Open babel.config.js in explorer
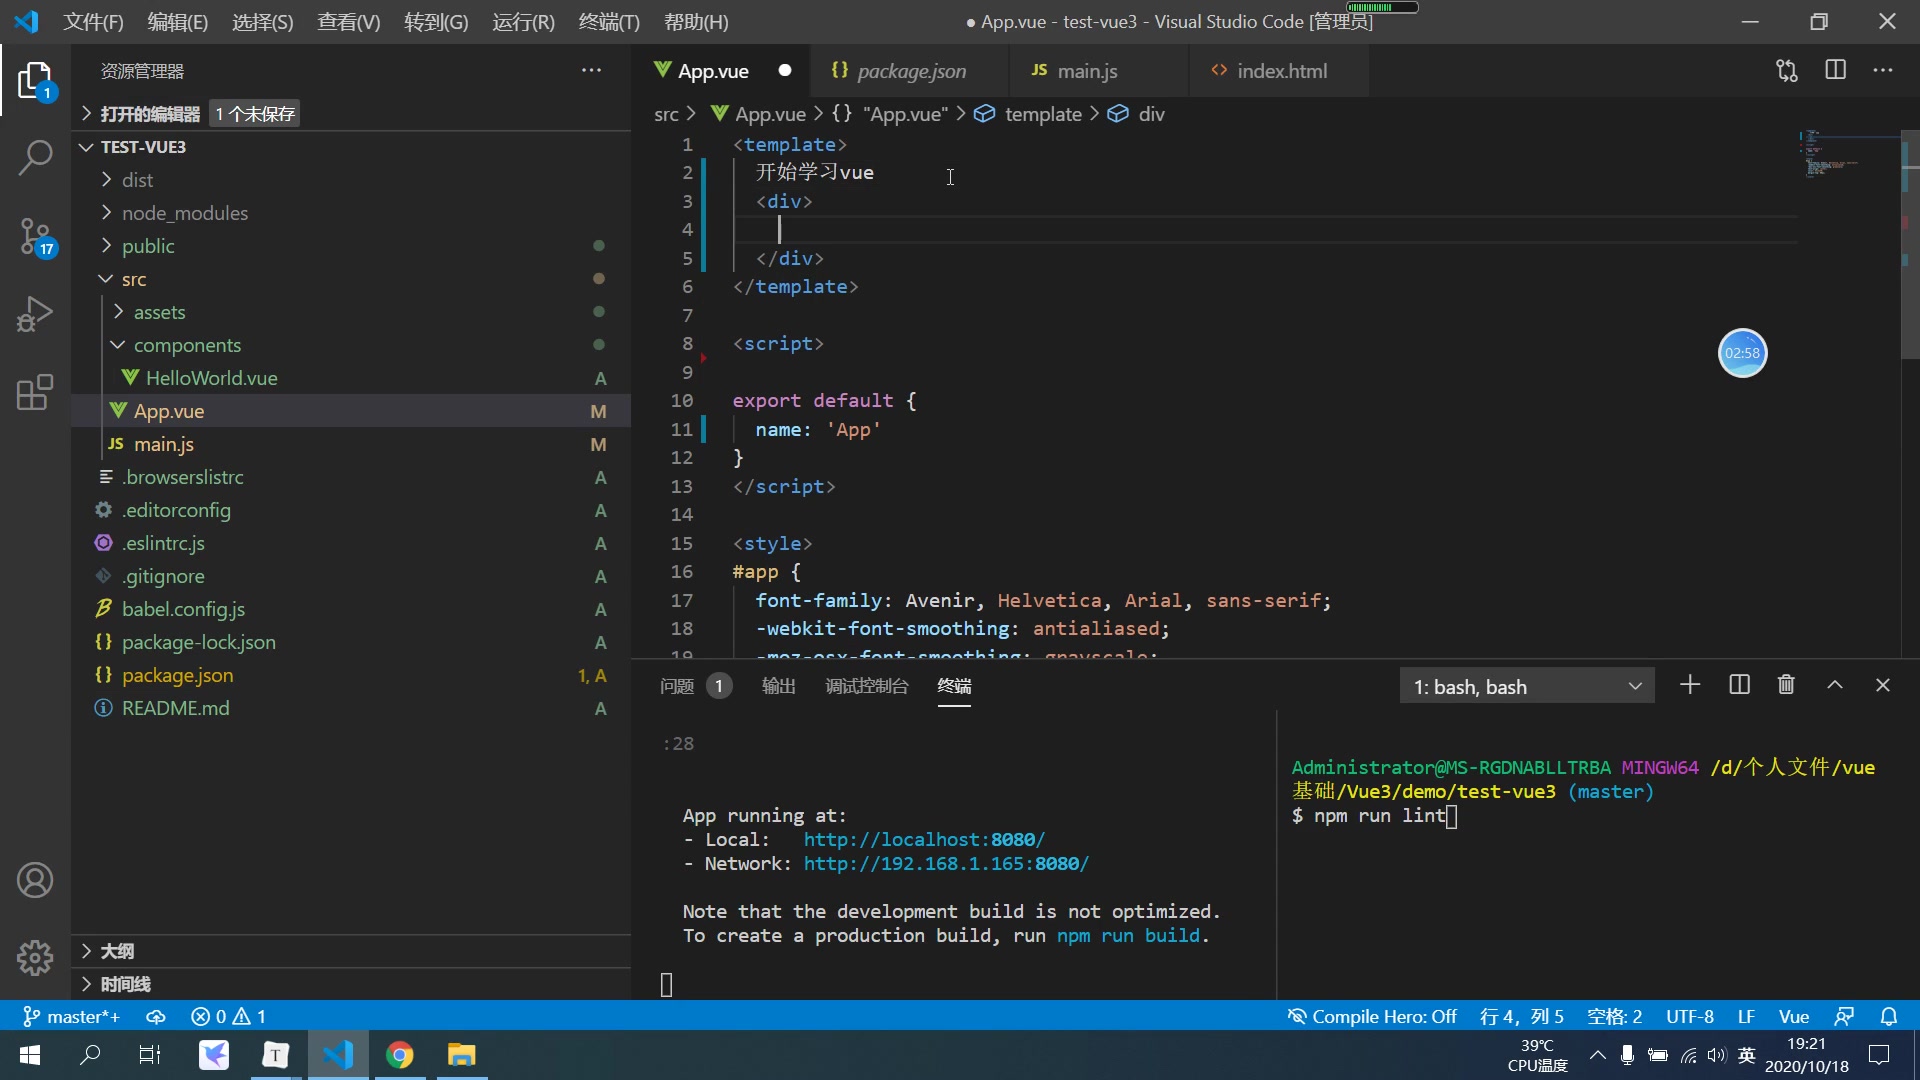Viewport: 1920px width, 1080px height. pos(350,609)
